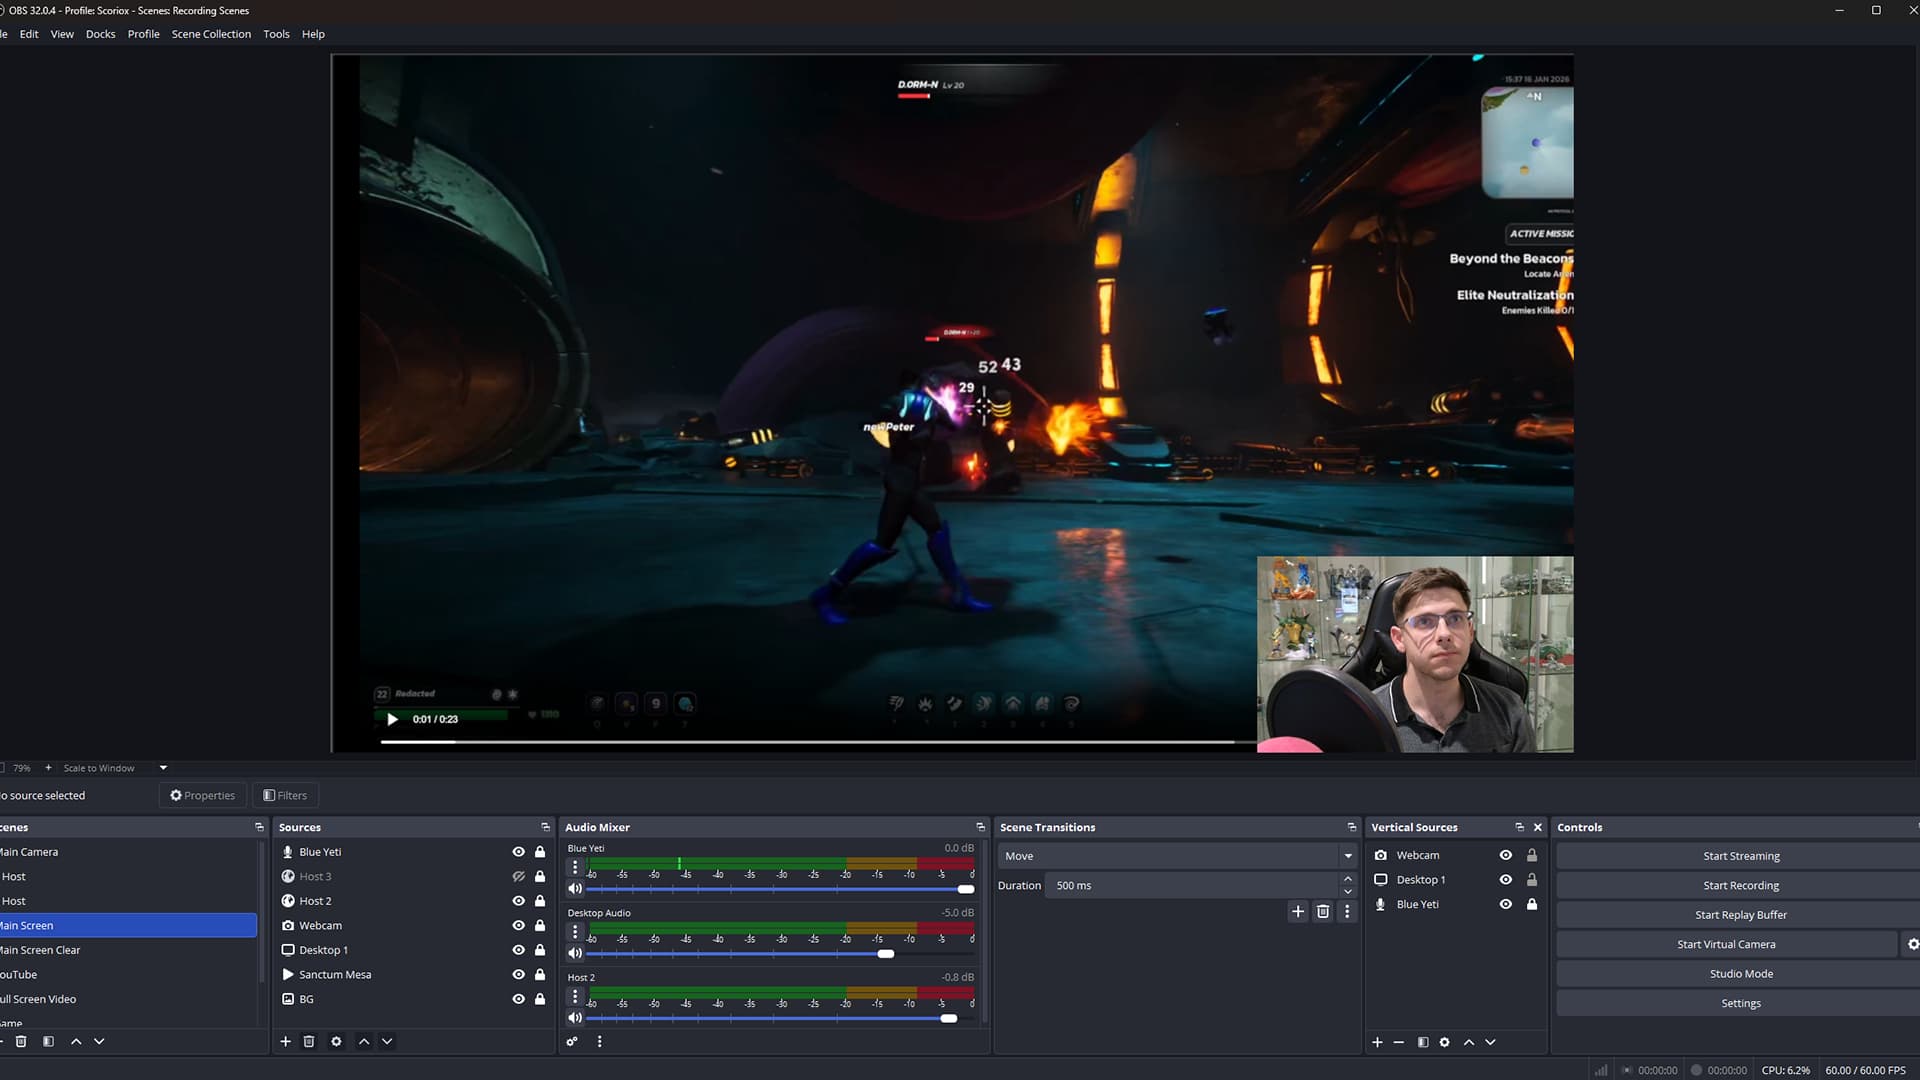1920x1080 pixels.
Task: Open source properties using the gear icon
Action: pos(336,1041)
